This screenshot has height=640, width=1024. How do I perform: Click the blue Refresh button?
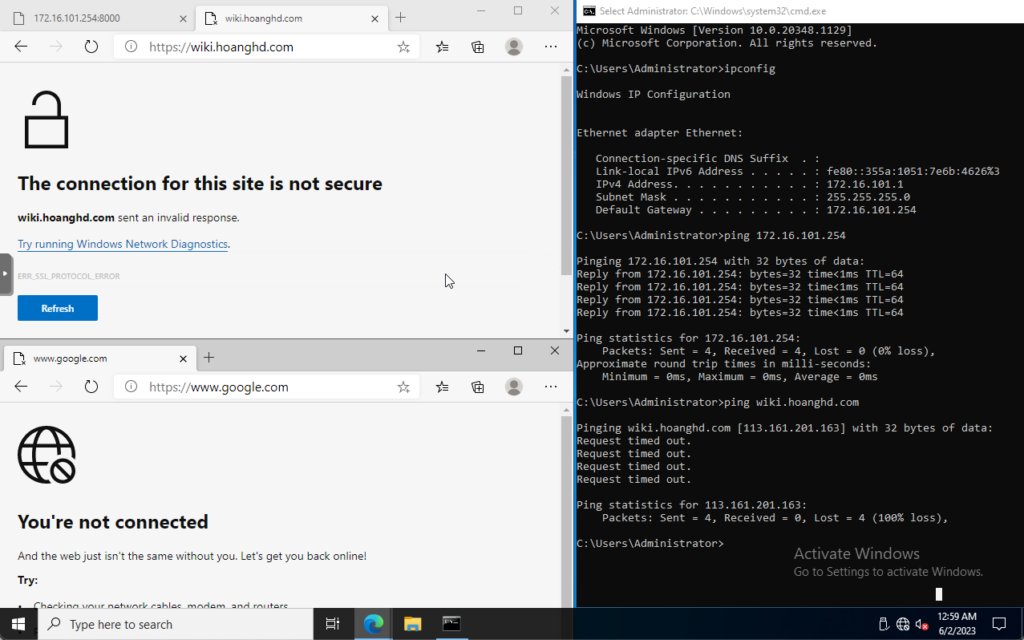click(x=57, y=308)
